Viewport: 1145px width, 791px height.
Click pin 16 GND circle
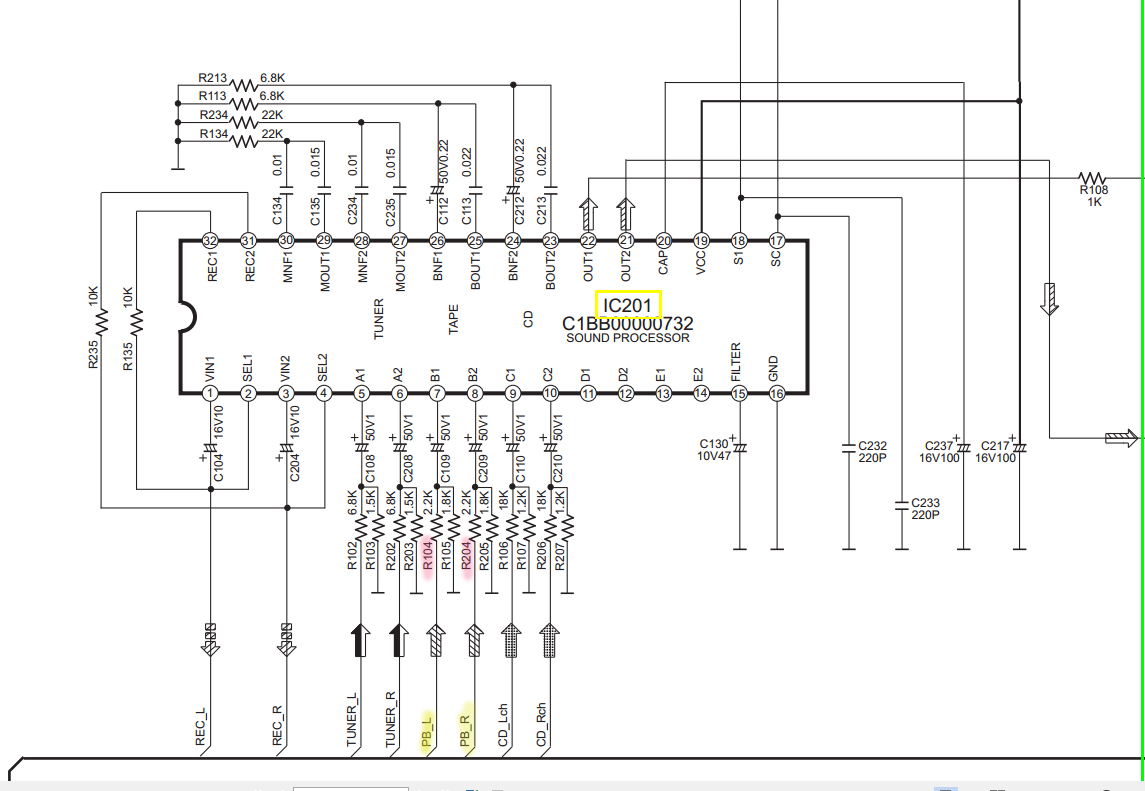point(777,394)
